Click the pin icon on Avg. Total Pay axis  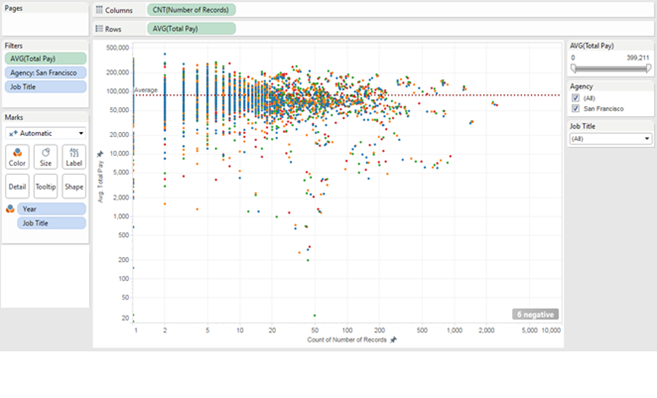tap(100, 154)
